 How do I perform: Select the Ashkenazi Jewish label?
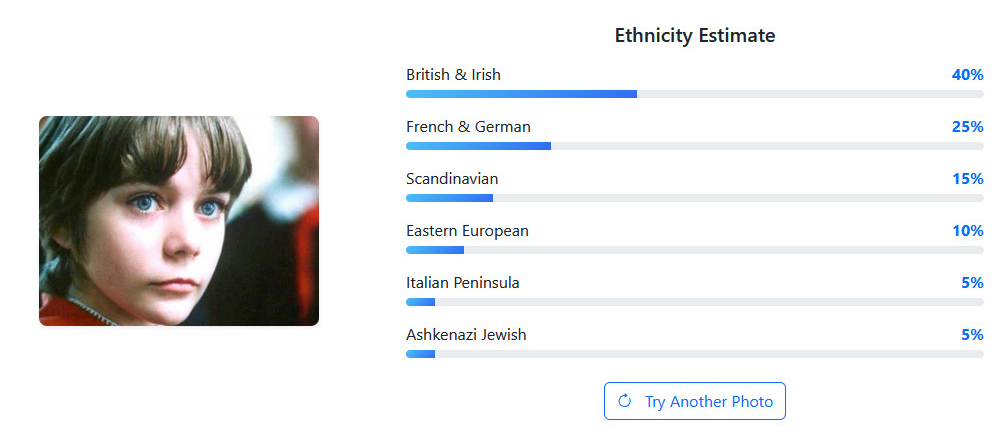coord(466,335)
